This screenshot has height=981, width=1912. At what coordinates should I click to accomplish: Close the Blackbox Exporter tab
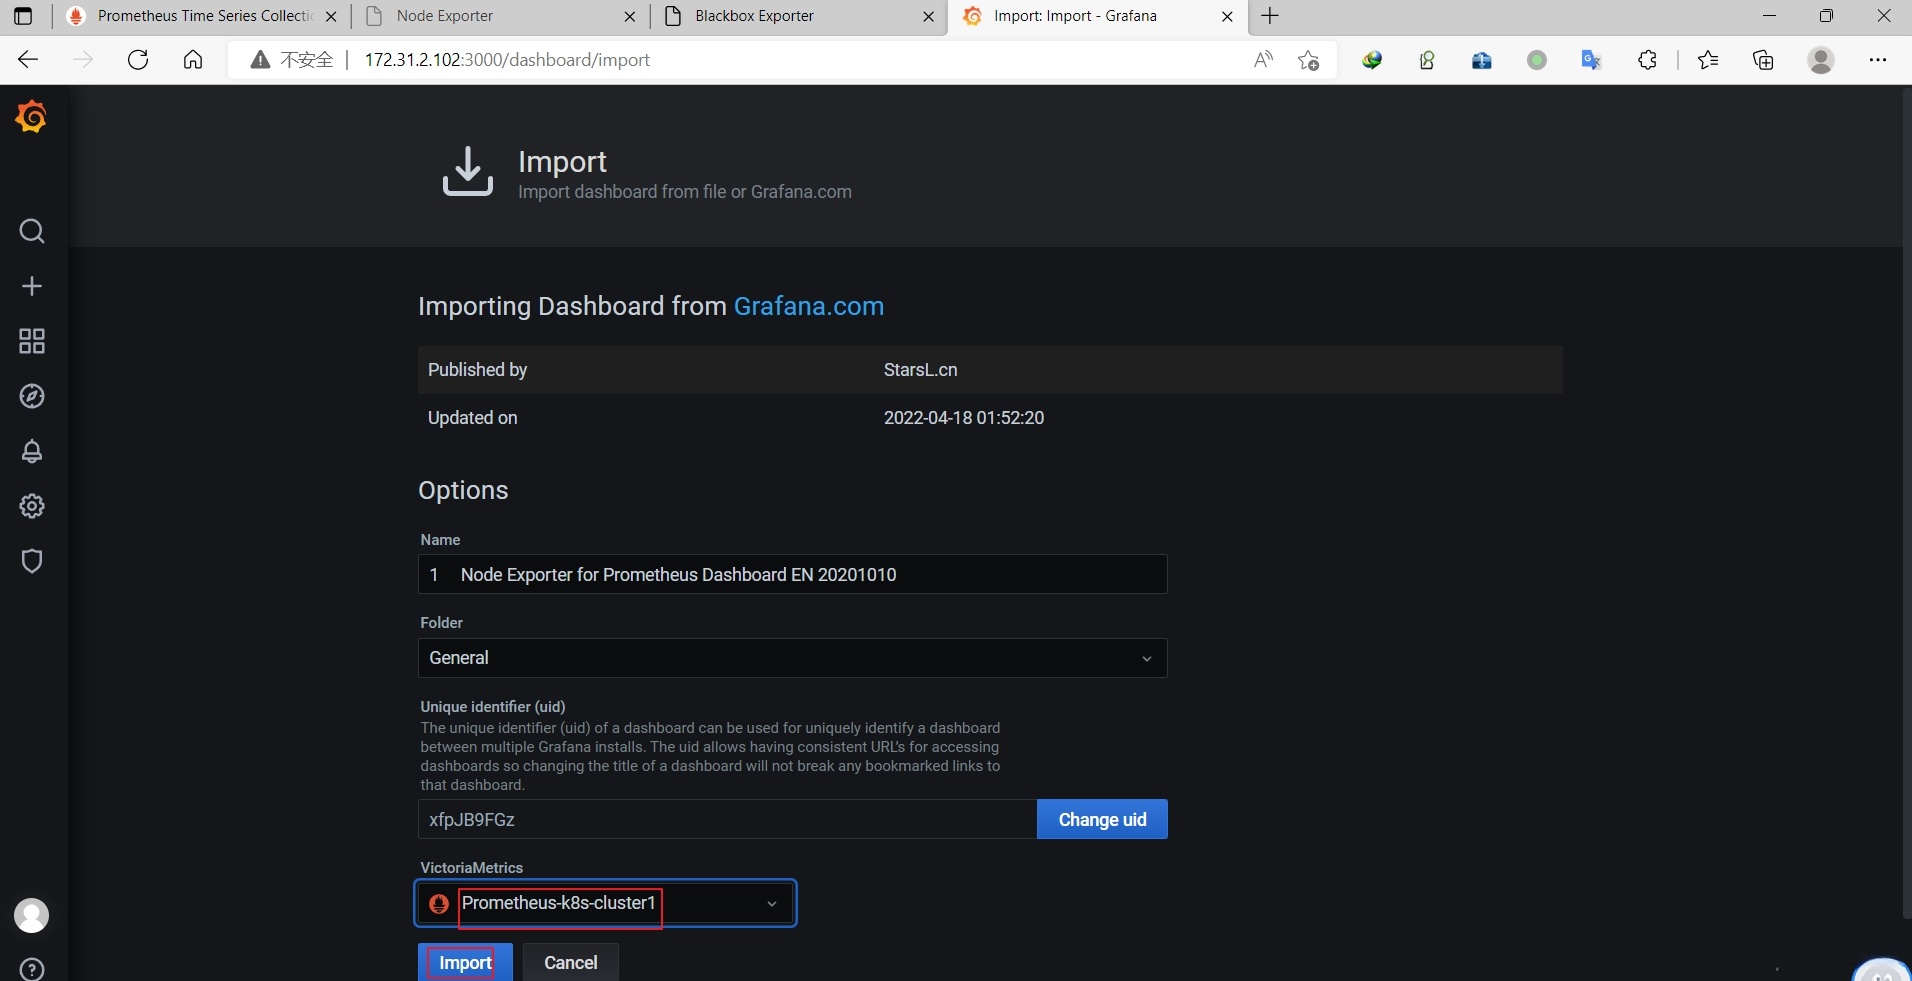coord(928,16)
